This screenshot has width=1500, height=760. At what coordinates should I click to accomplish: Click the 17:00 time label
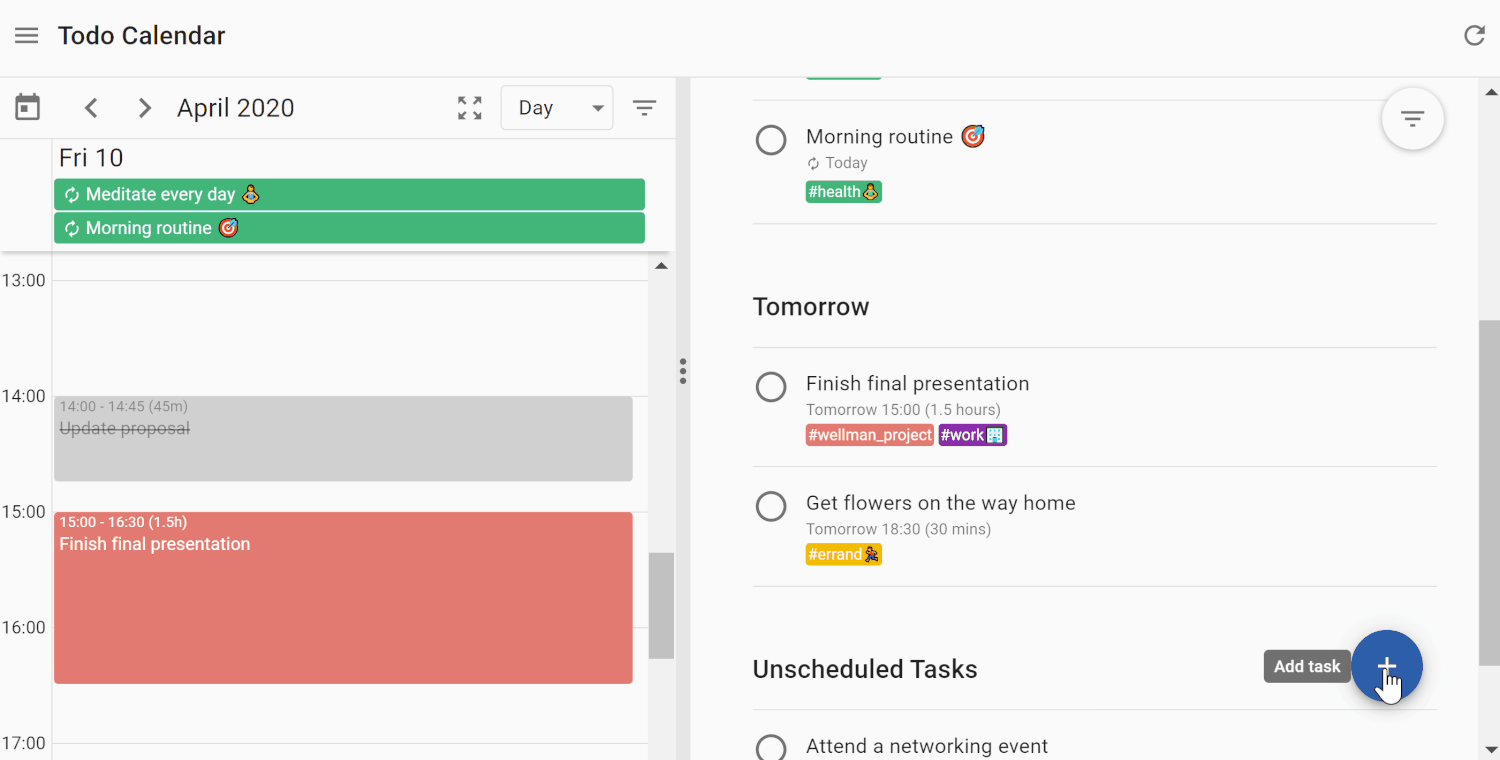click(23, 744)
